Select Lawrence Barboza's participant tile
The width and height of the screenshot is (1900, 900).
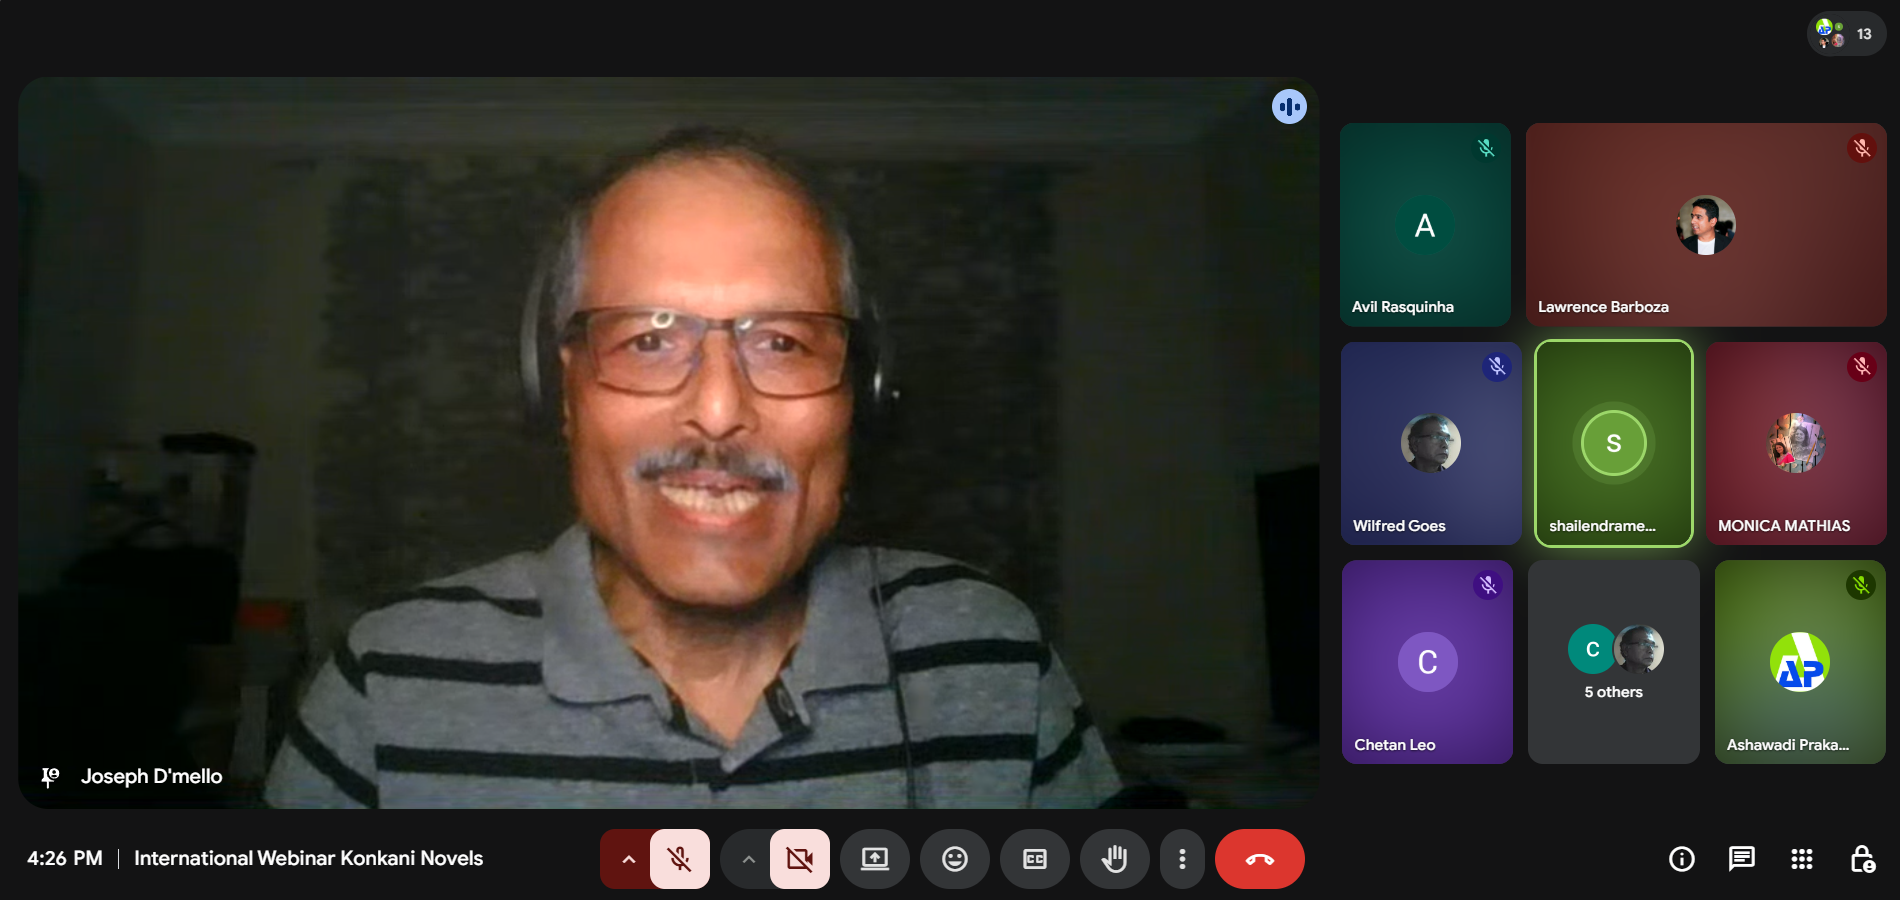coord(1705,225)
